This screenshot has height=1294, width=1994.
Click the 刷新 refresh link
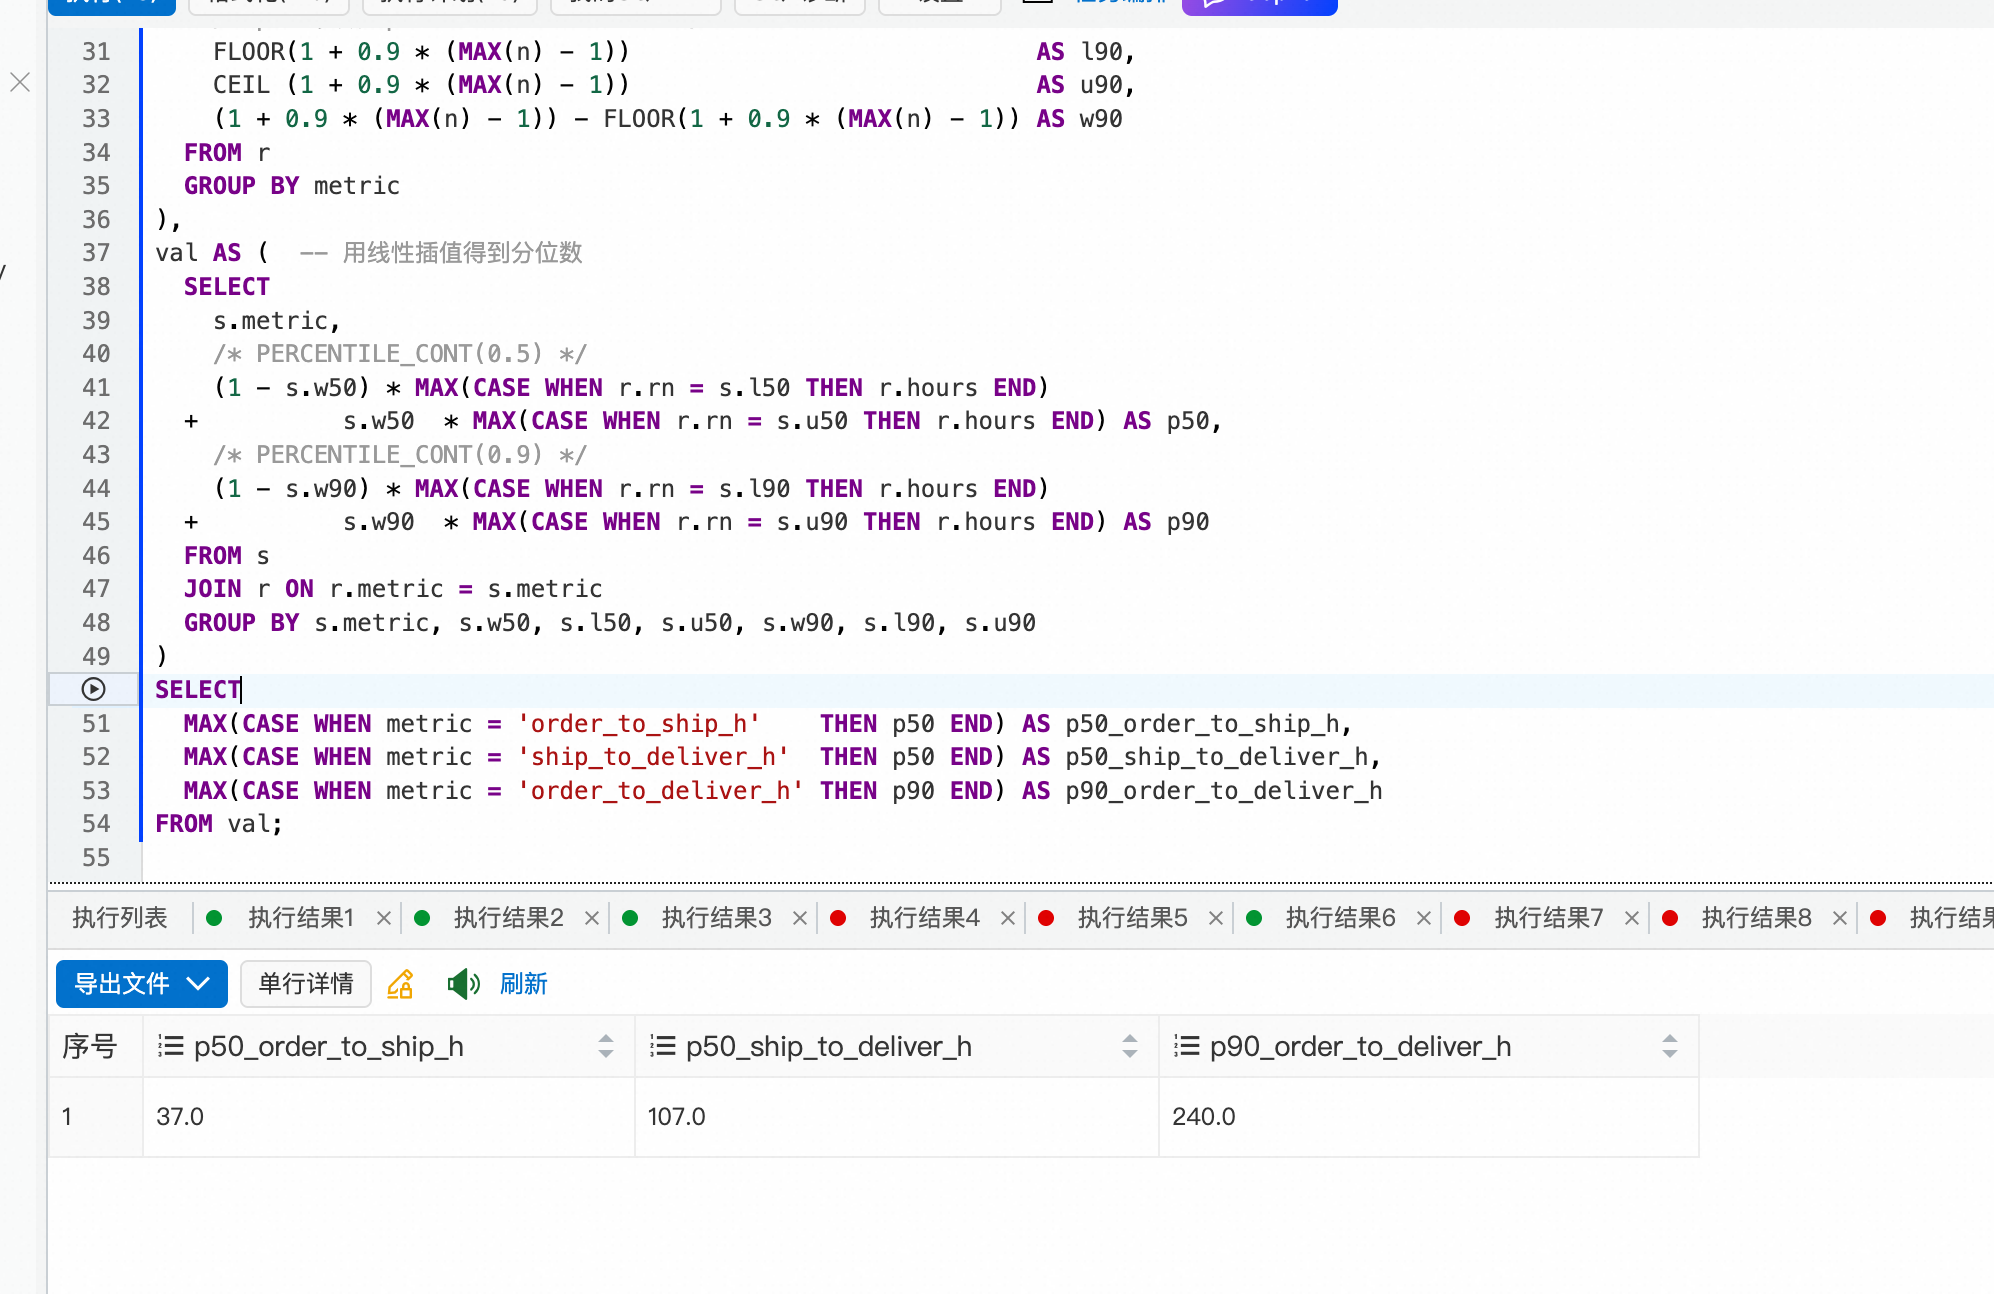coord(523,984)
